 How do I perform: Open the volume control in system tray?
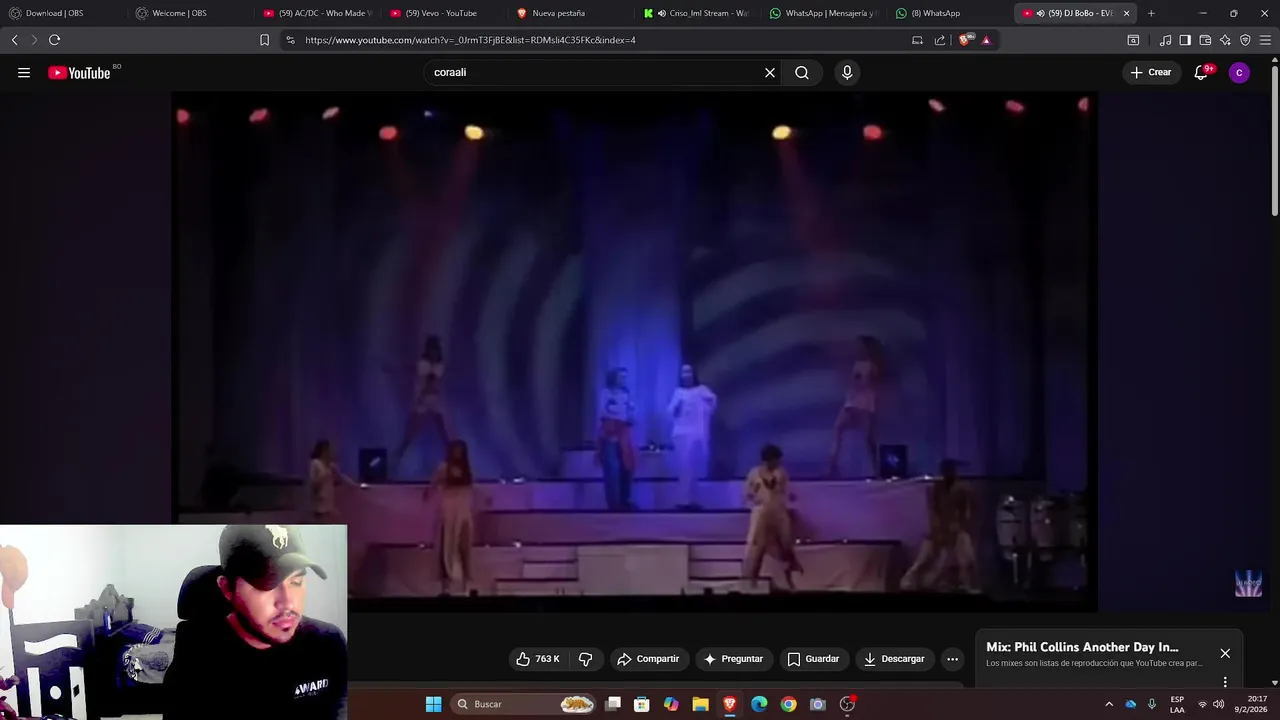[x=1218, y=704]
